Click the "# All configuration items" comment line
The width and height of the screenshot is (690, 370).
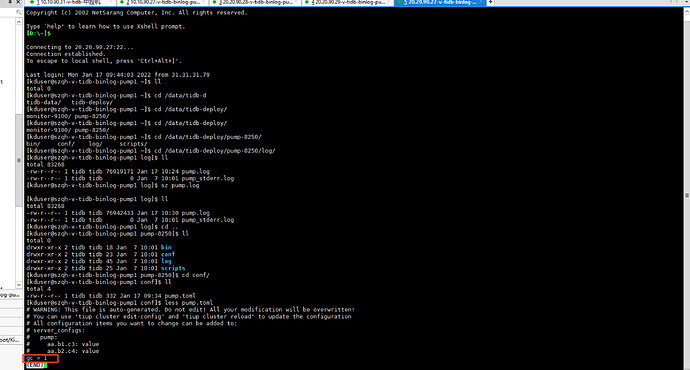pyautogui.click(x=132, y=323)
